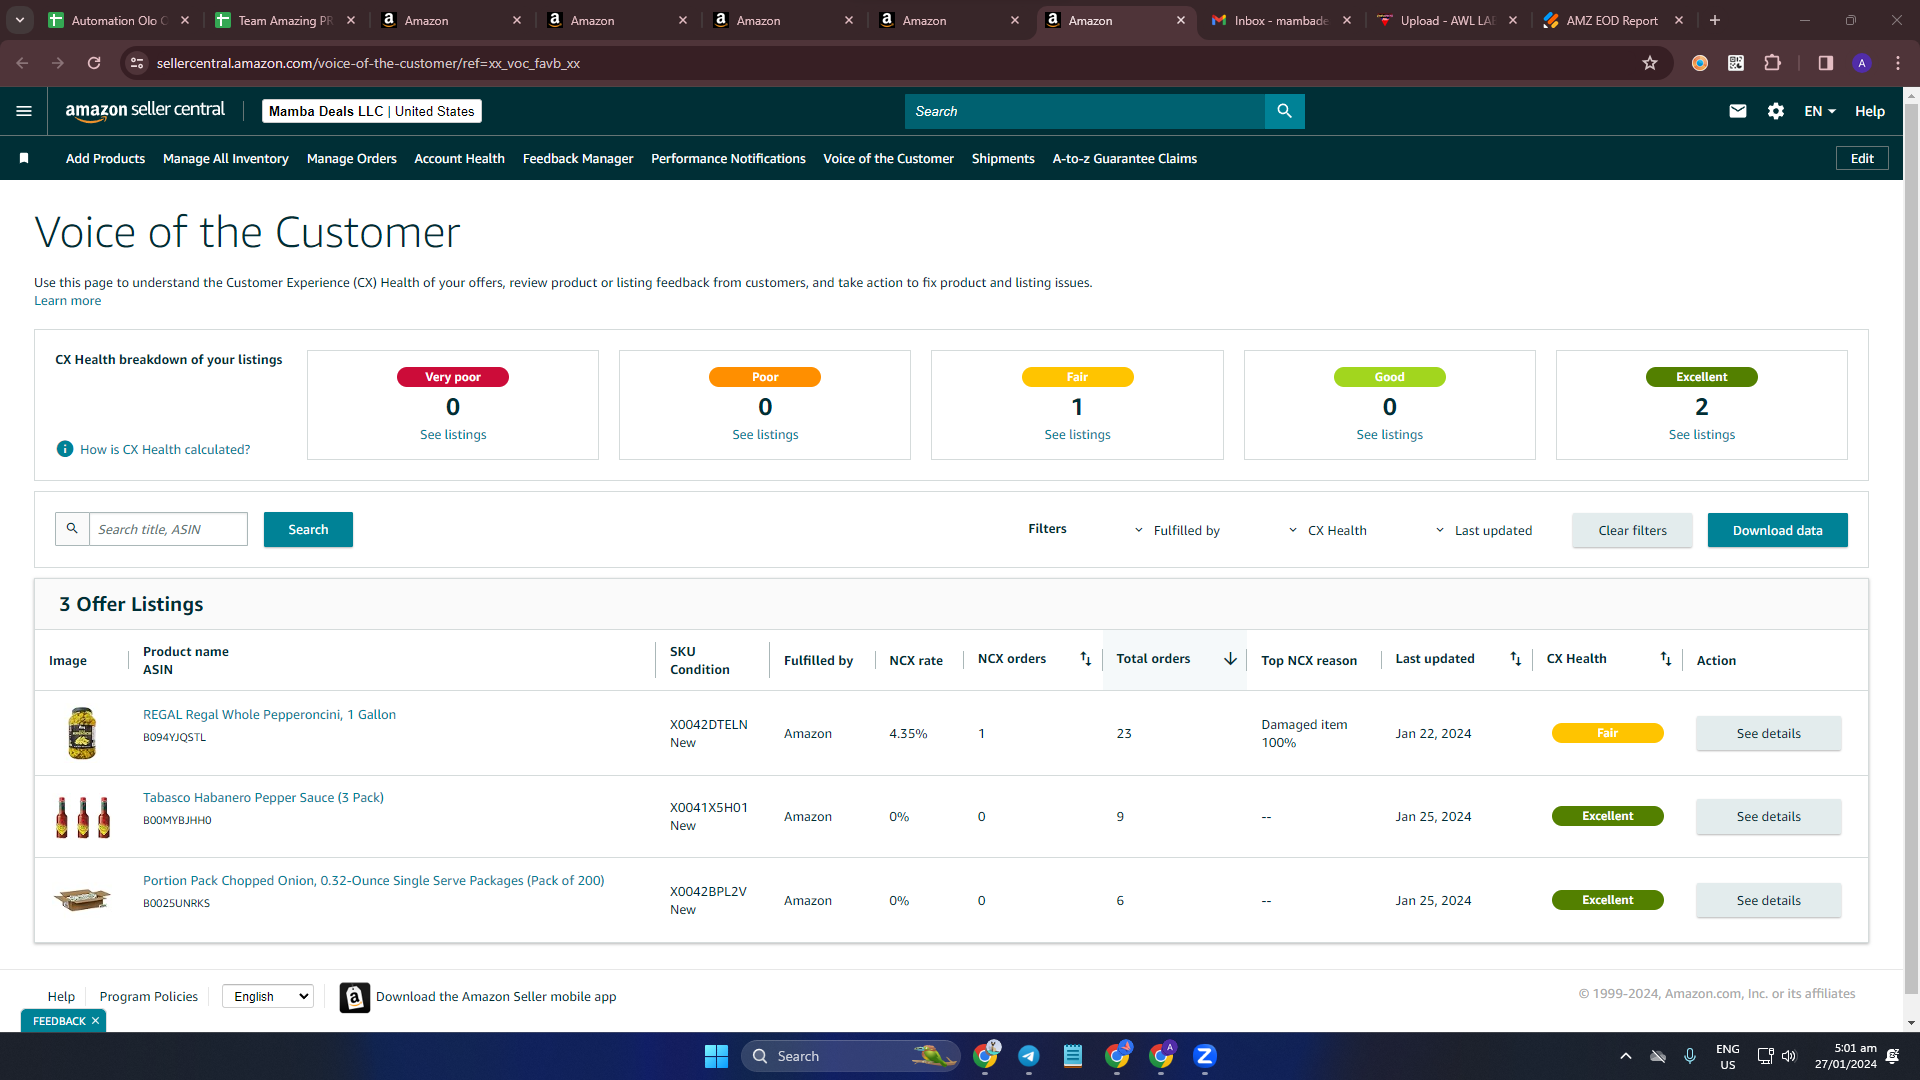
Task: Bookmark this page with the star icon
Action: click(x=1650, y=63)
